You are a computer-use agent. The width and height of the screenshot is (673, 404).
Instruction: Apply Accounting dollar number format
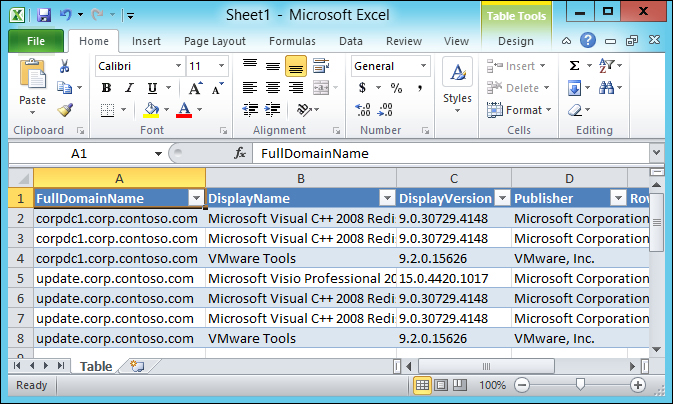[362, 88]
